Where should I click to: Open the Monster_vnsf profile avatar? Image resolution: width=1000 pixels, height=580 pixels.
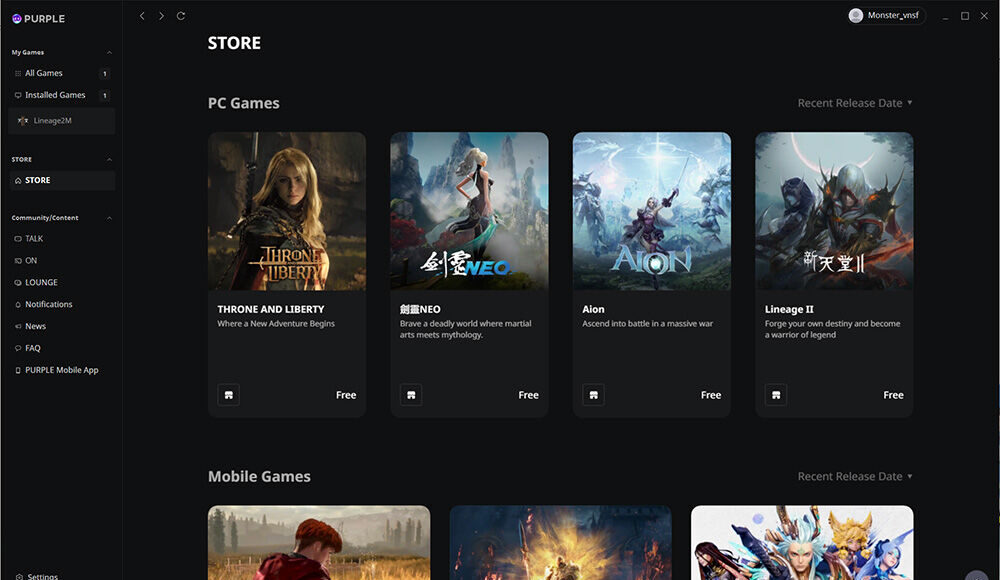tap(856, 15)
